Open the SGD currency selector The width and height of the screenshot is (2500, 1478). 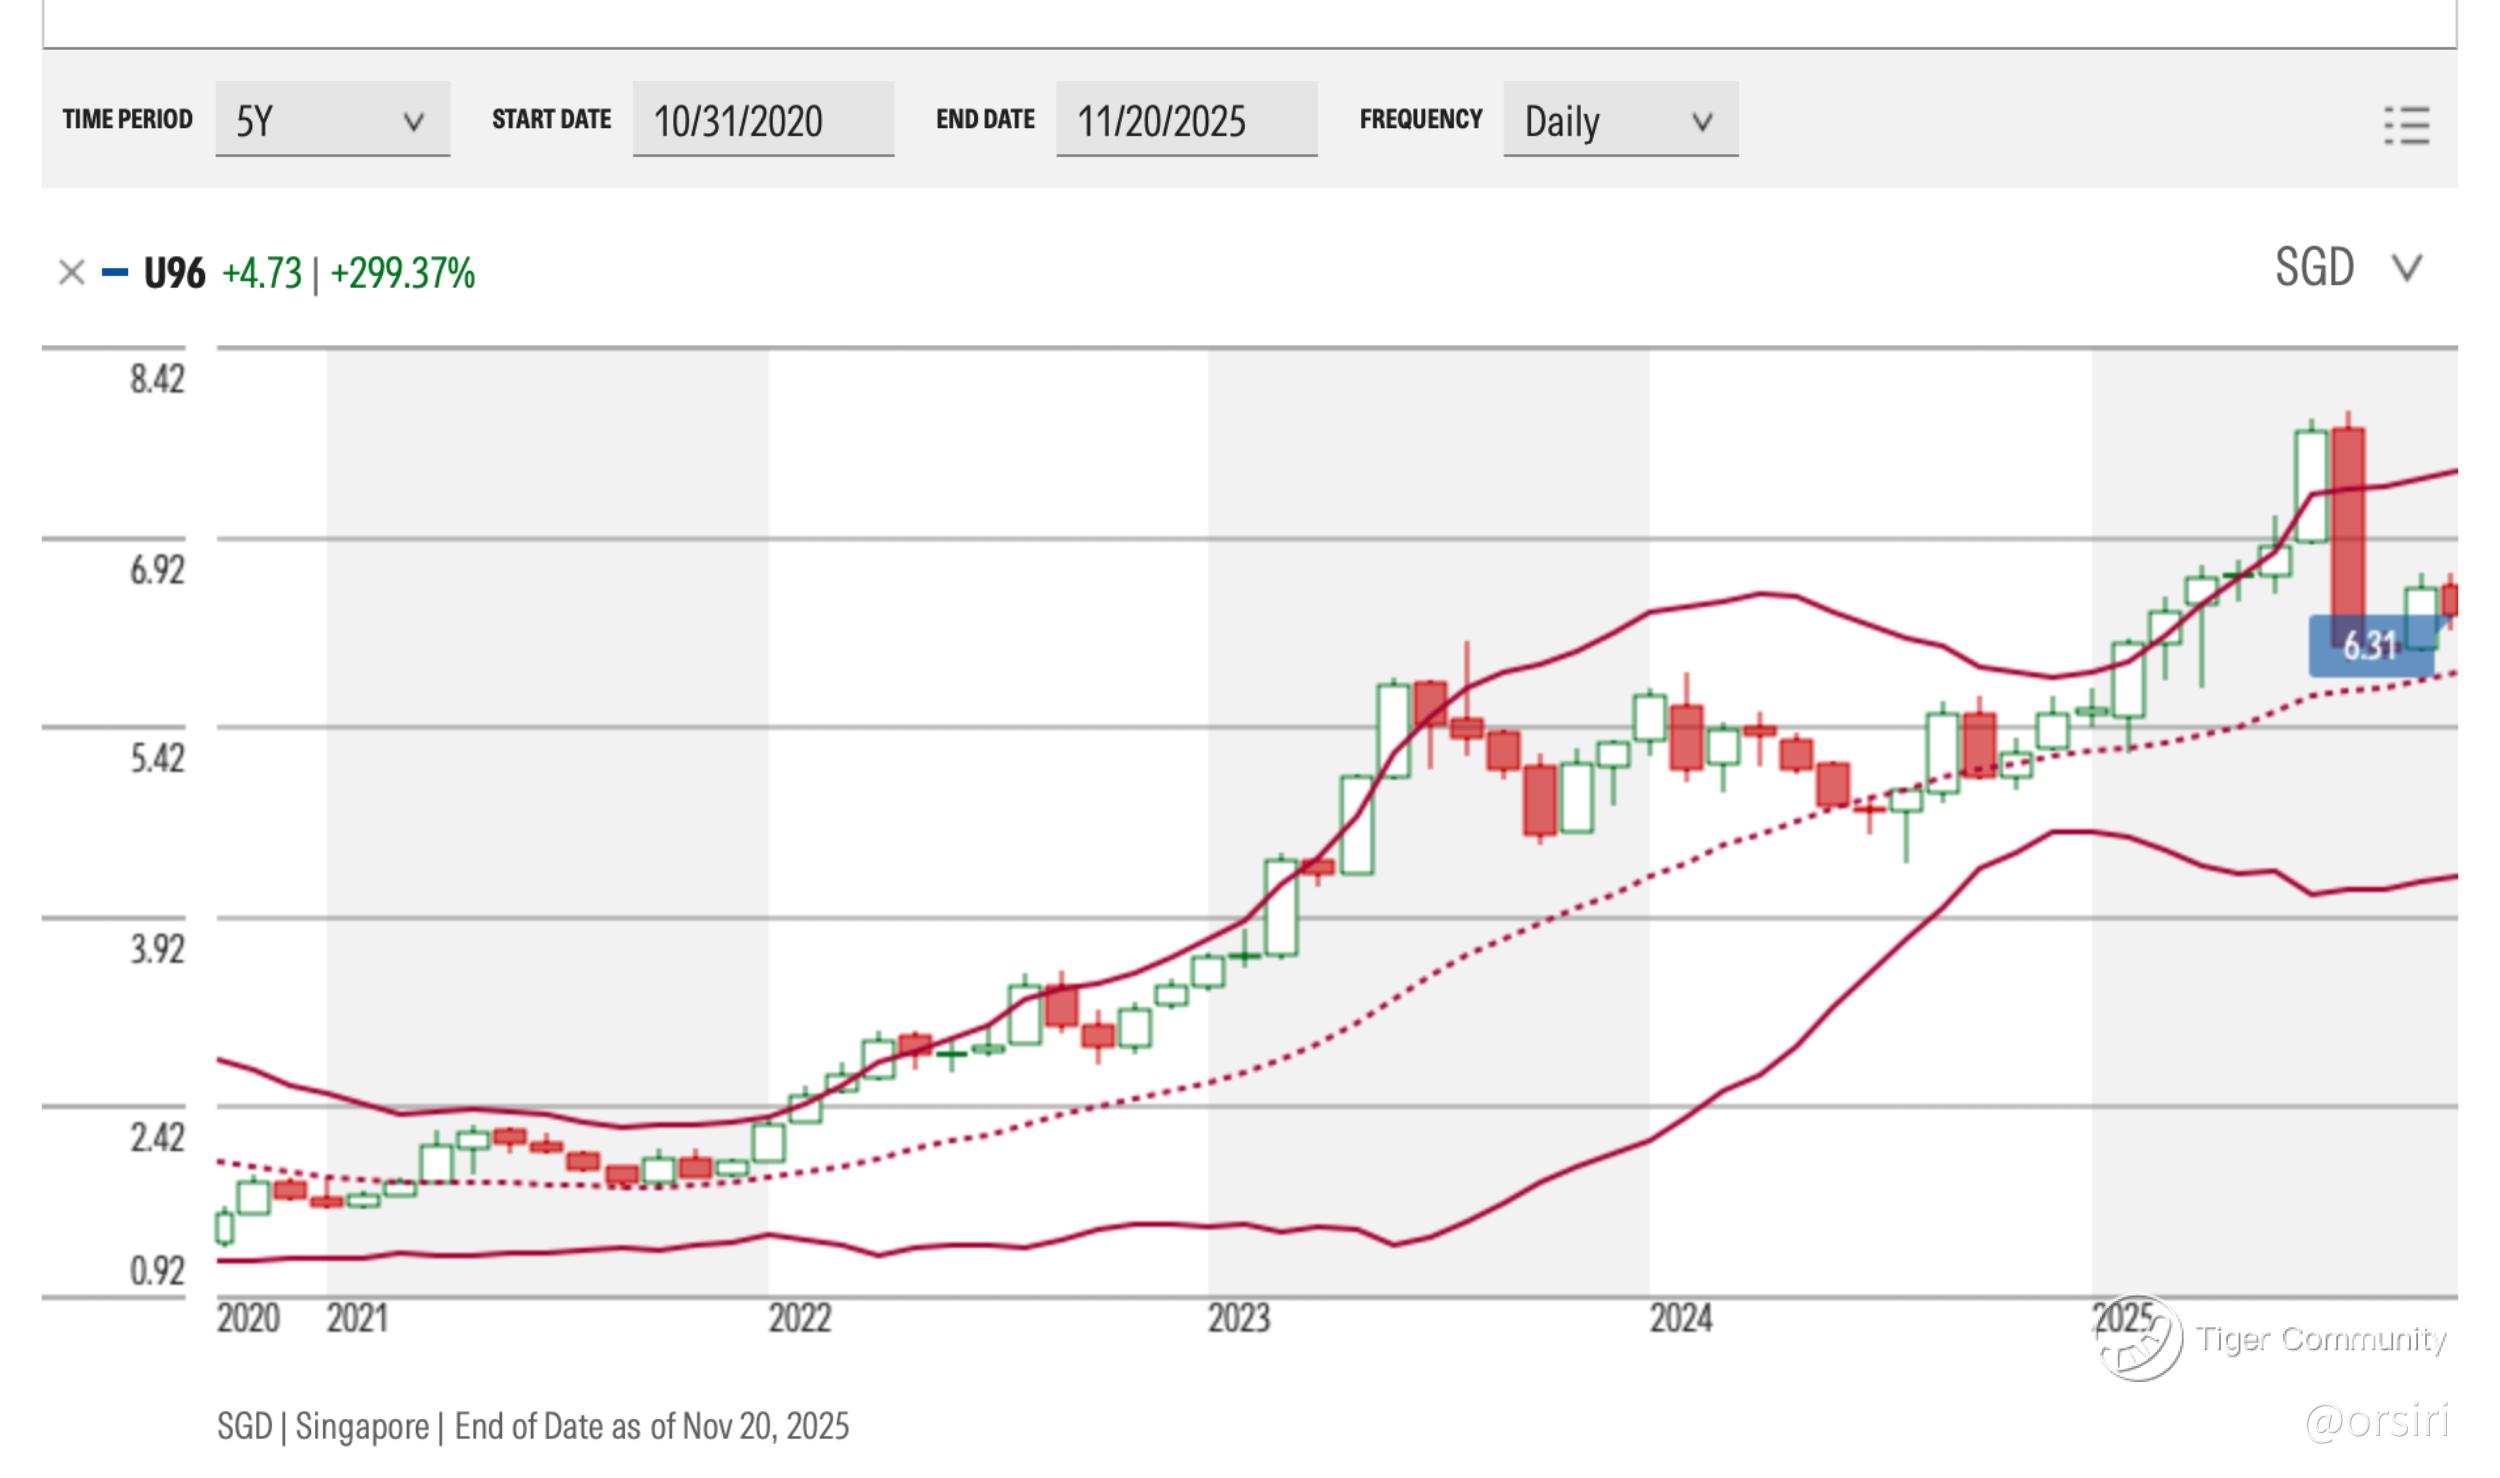[x=2314, y=268]
